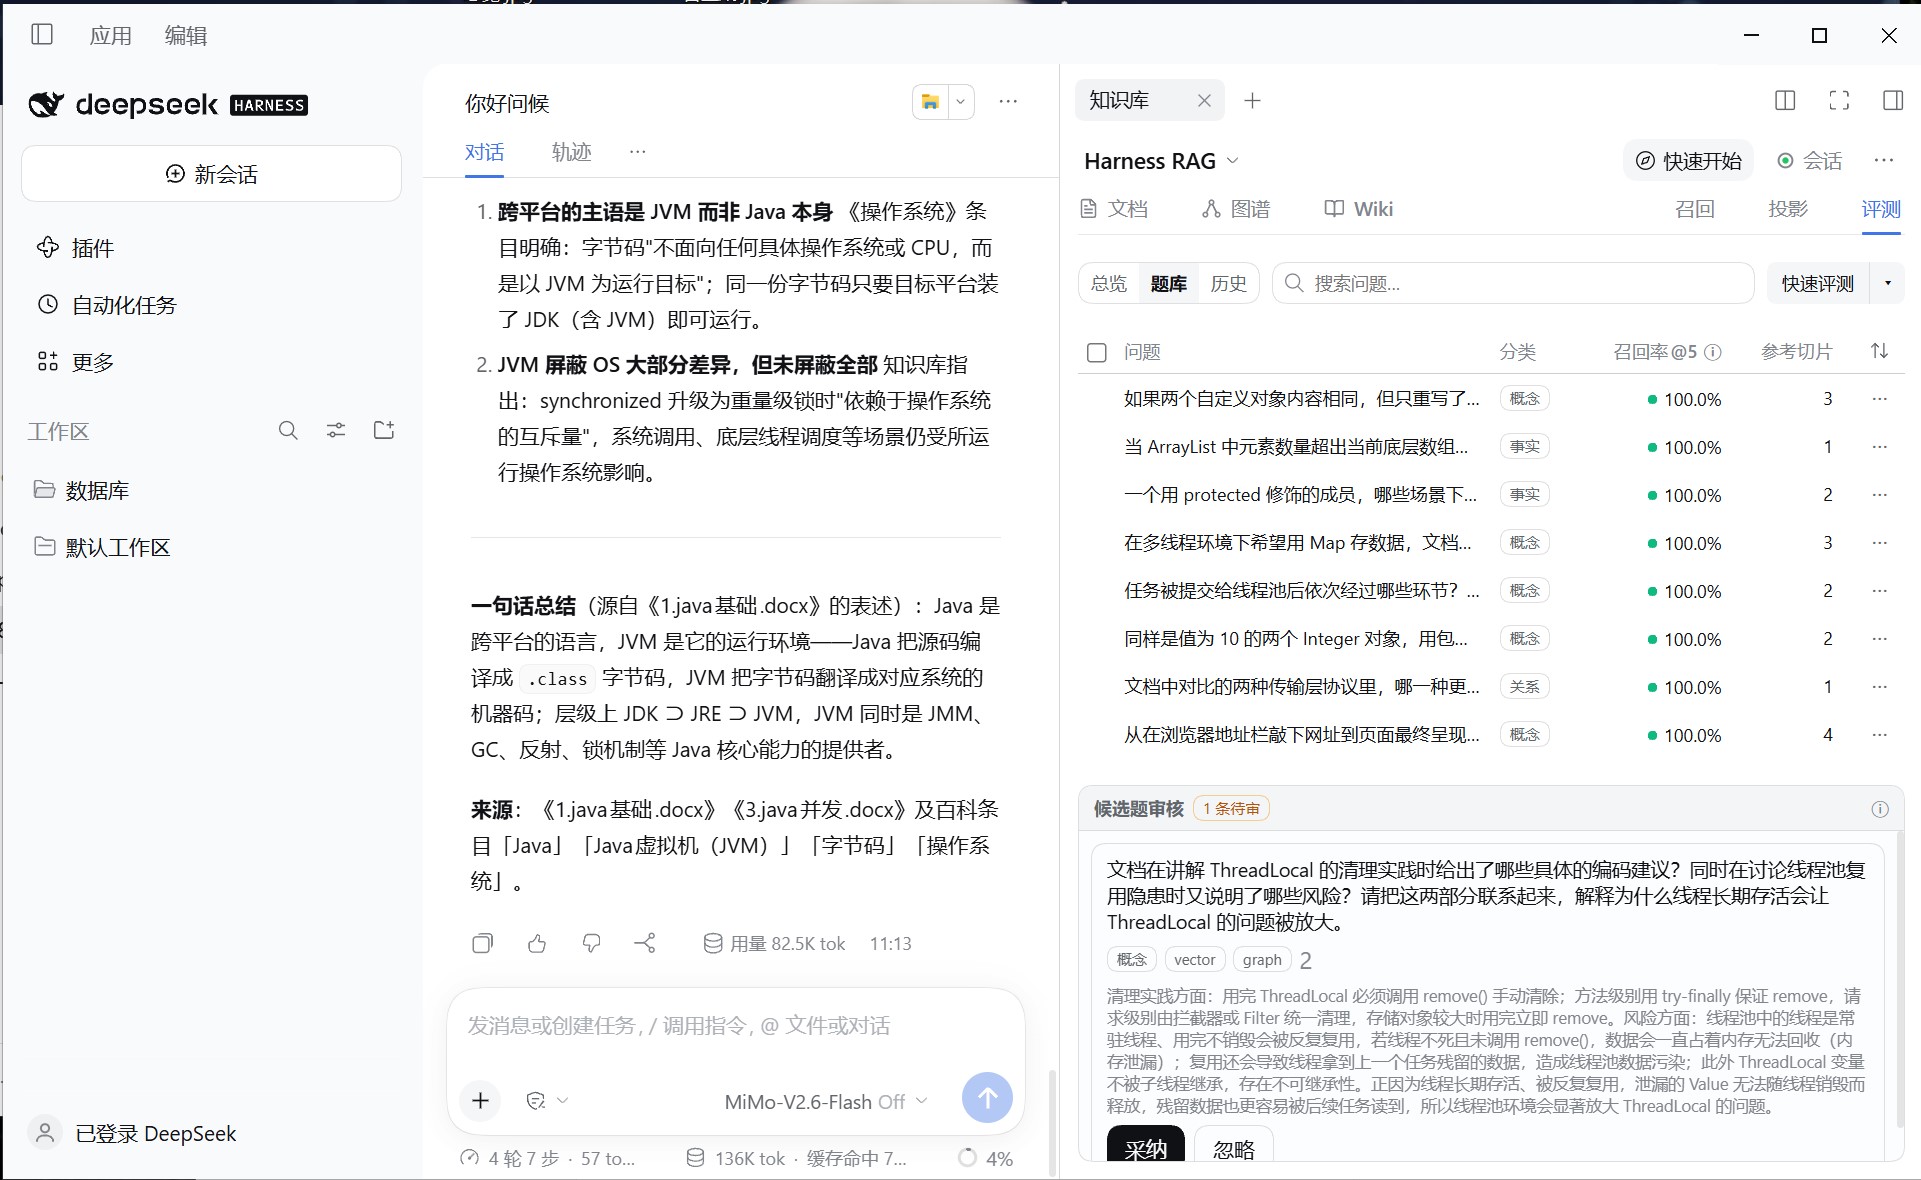Expand the tool mode dropdown in composer
1921x1180 pixels.
tap(547, 1100)
